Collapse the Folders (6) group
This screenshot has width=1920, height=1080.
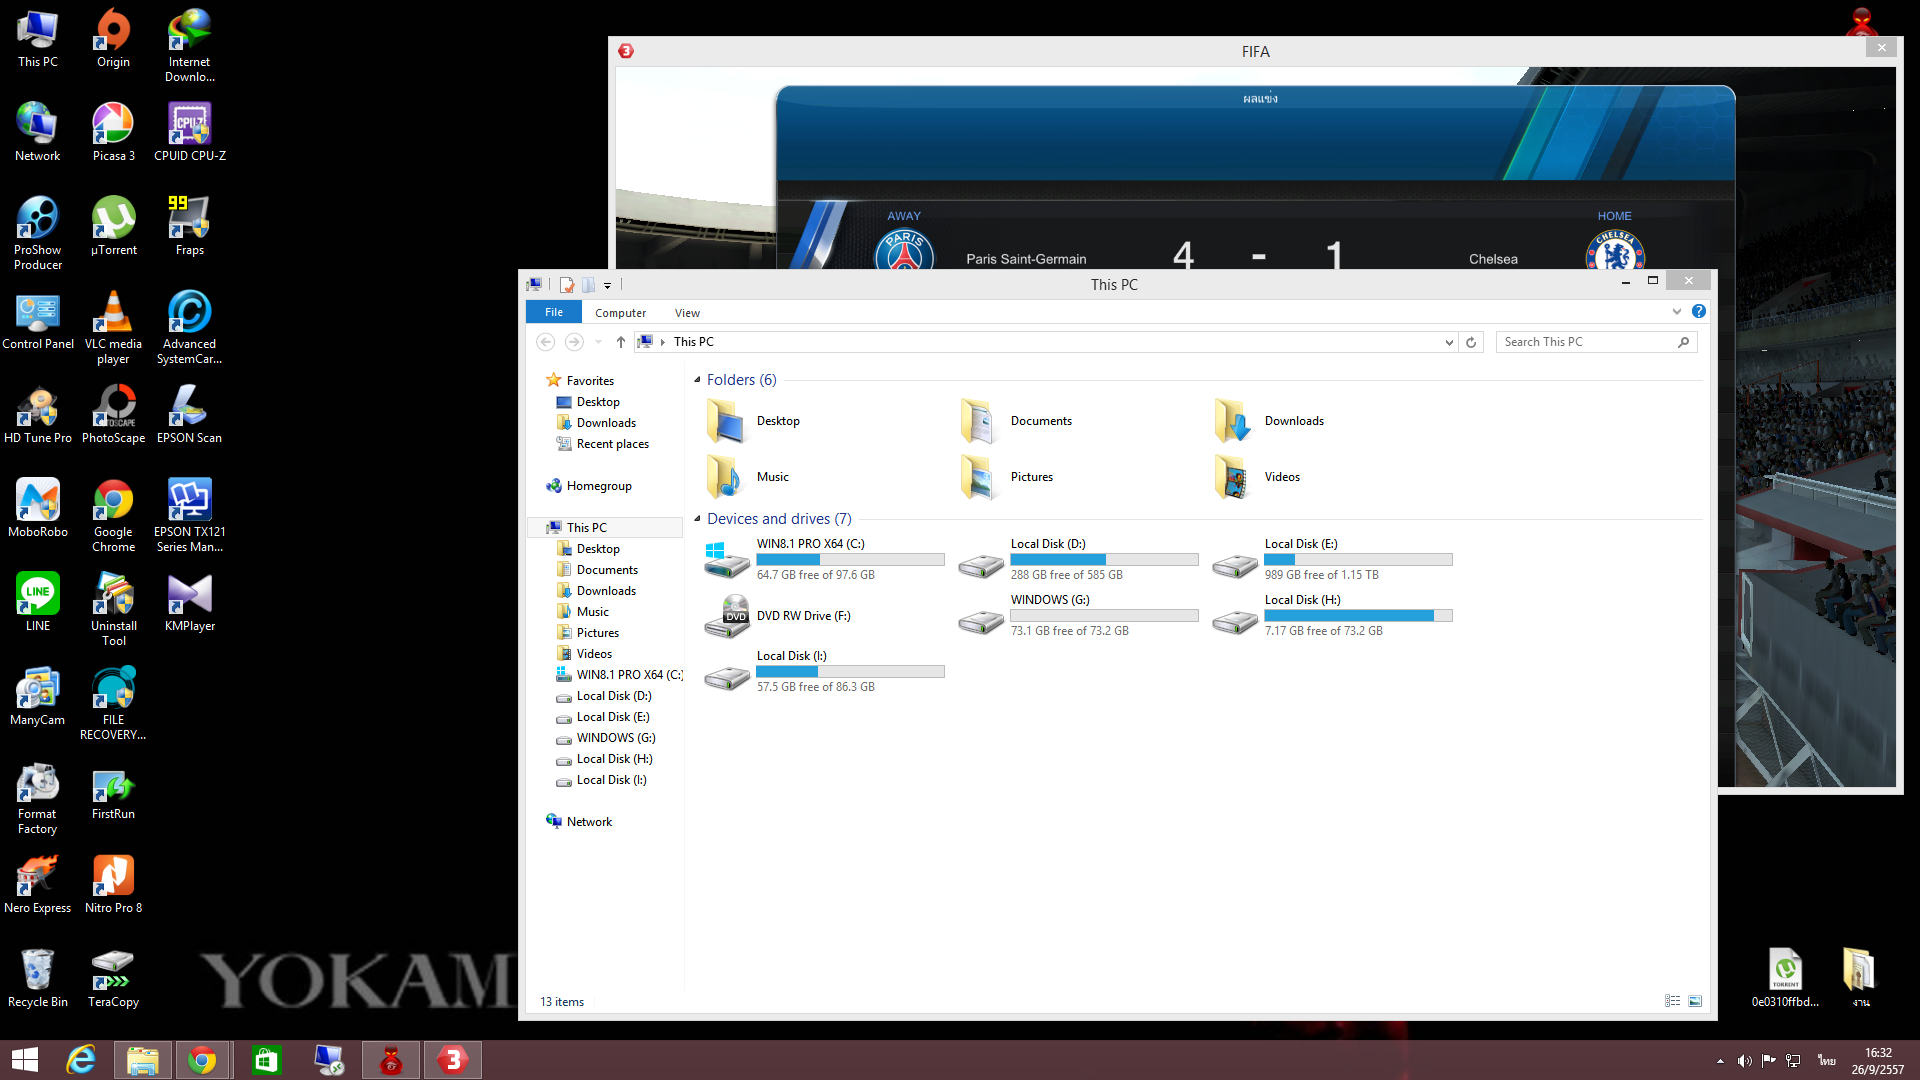point(697,380)
